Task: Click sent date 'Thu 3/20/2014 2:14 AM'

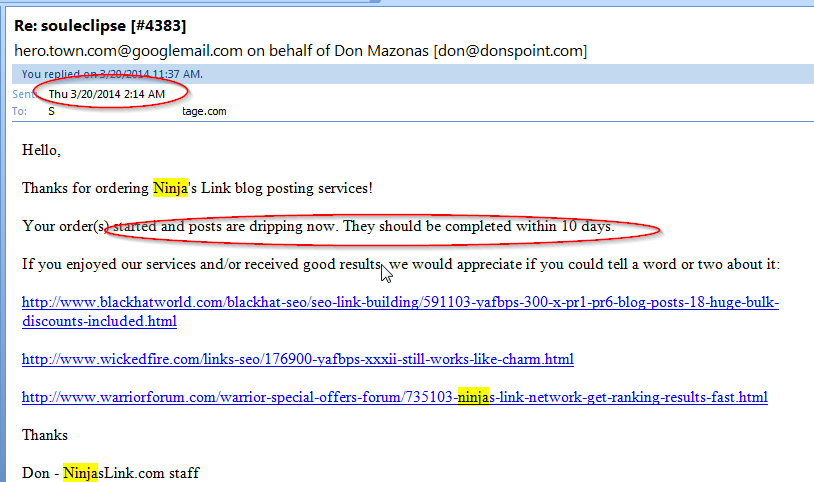Action: tap(107, 94)
